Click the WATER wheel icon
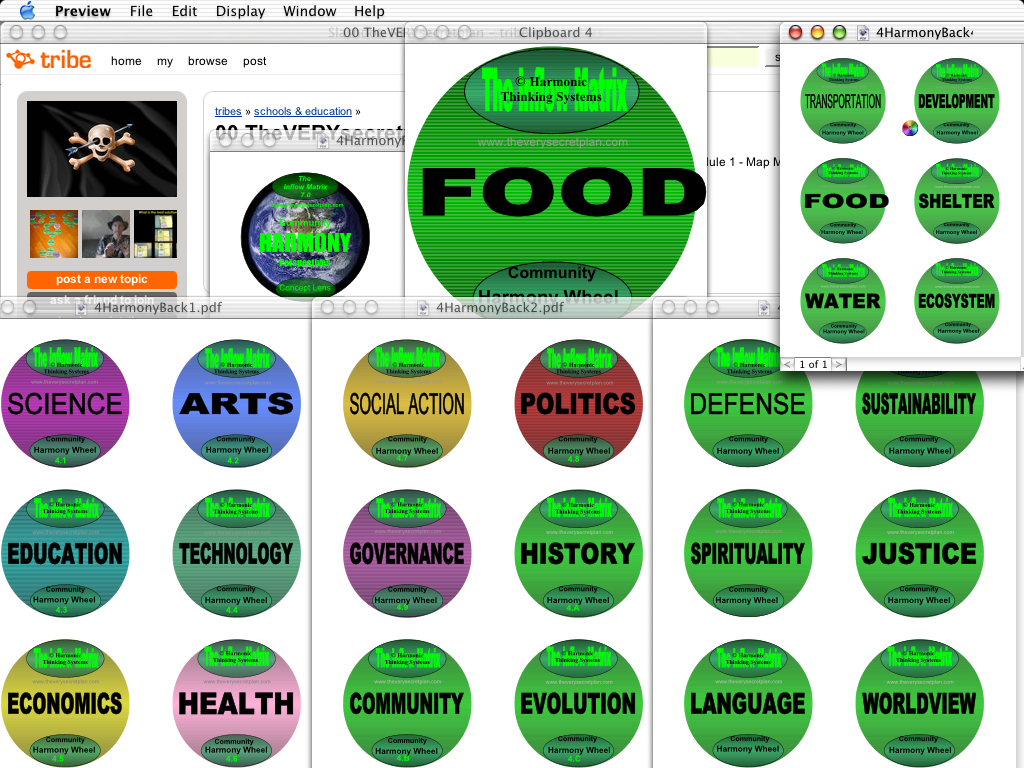Image resolution: width=1024 pixels, height=768 pixels. tap(843, 300)
